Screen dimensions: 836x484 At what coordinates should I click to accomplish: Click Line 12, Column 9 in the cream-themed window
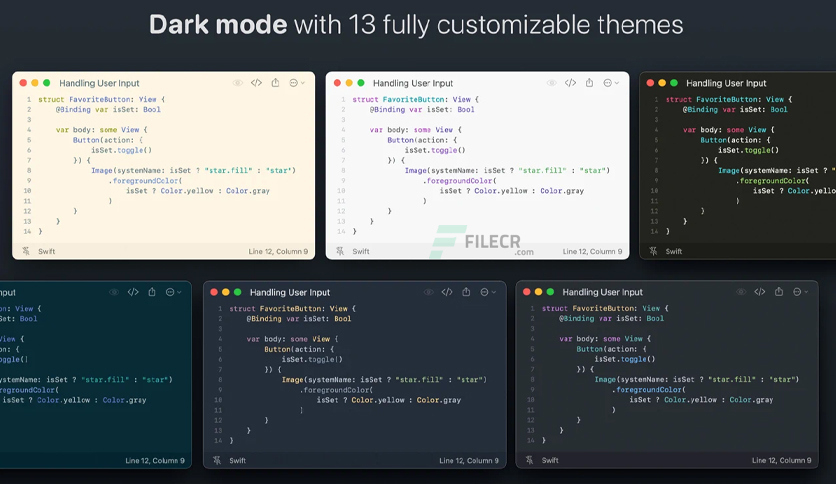click(278, 251)
